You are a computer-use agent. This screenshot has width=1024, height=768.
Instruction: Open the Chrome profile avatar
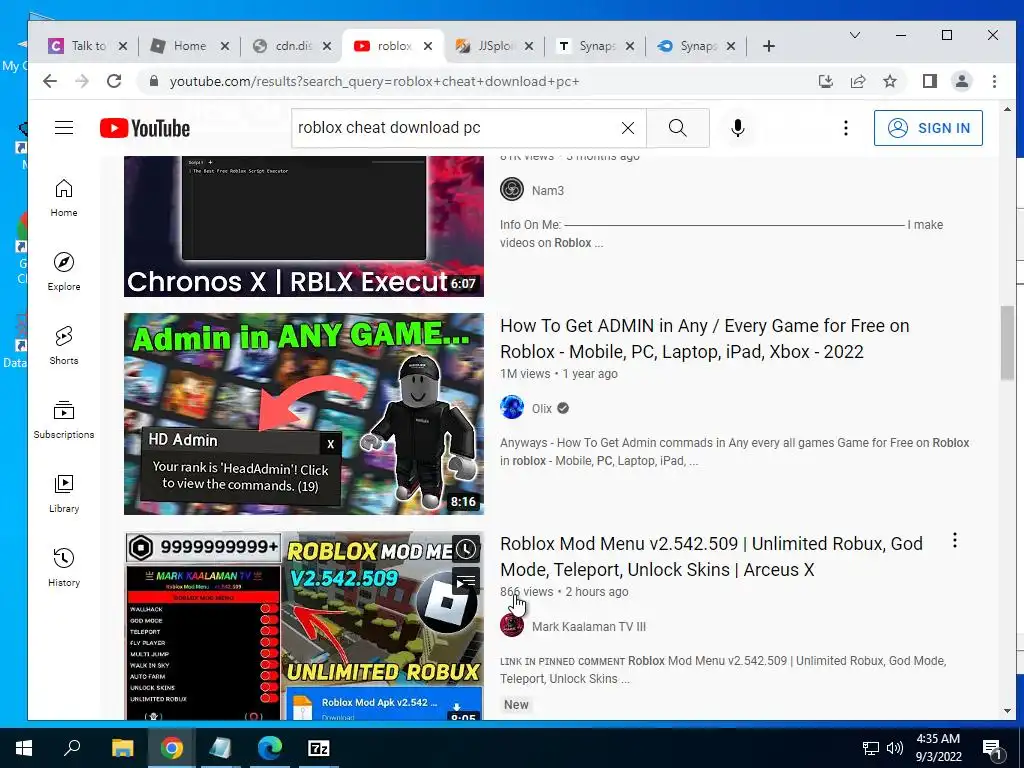[962, 81]
